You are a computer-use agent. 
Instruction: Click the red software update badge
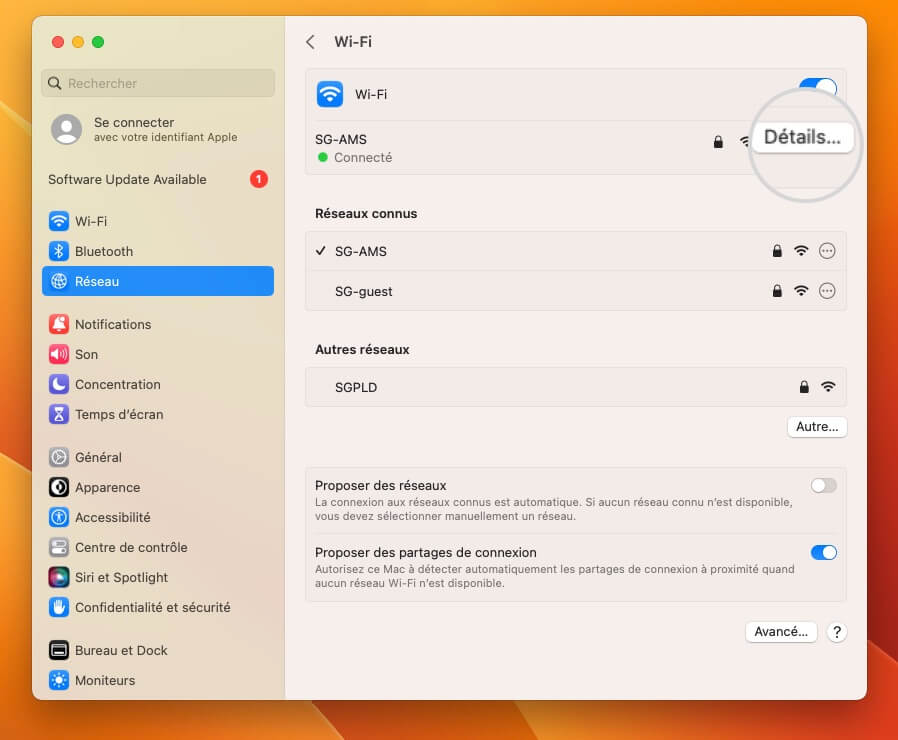(259, 179)
